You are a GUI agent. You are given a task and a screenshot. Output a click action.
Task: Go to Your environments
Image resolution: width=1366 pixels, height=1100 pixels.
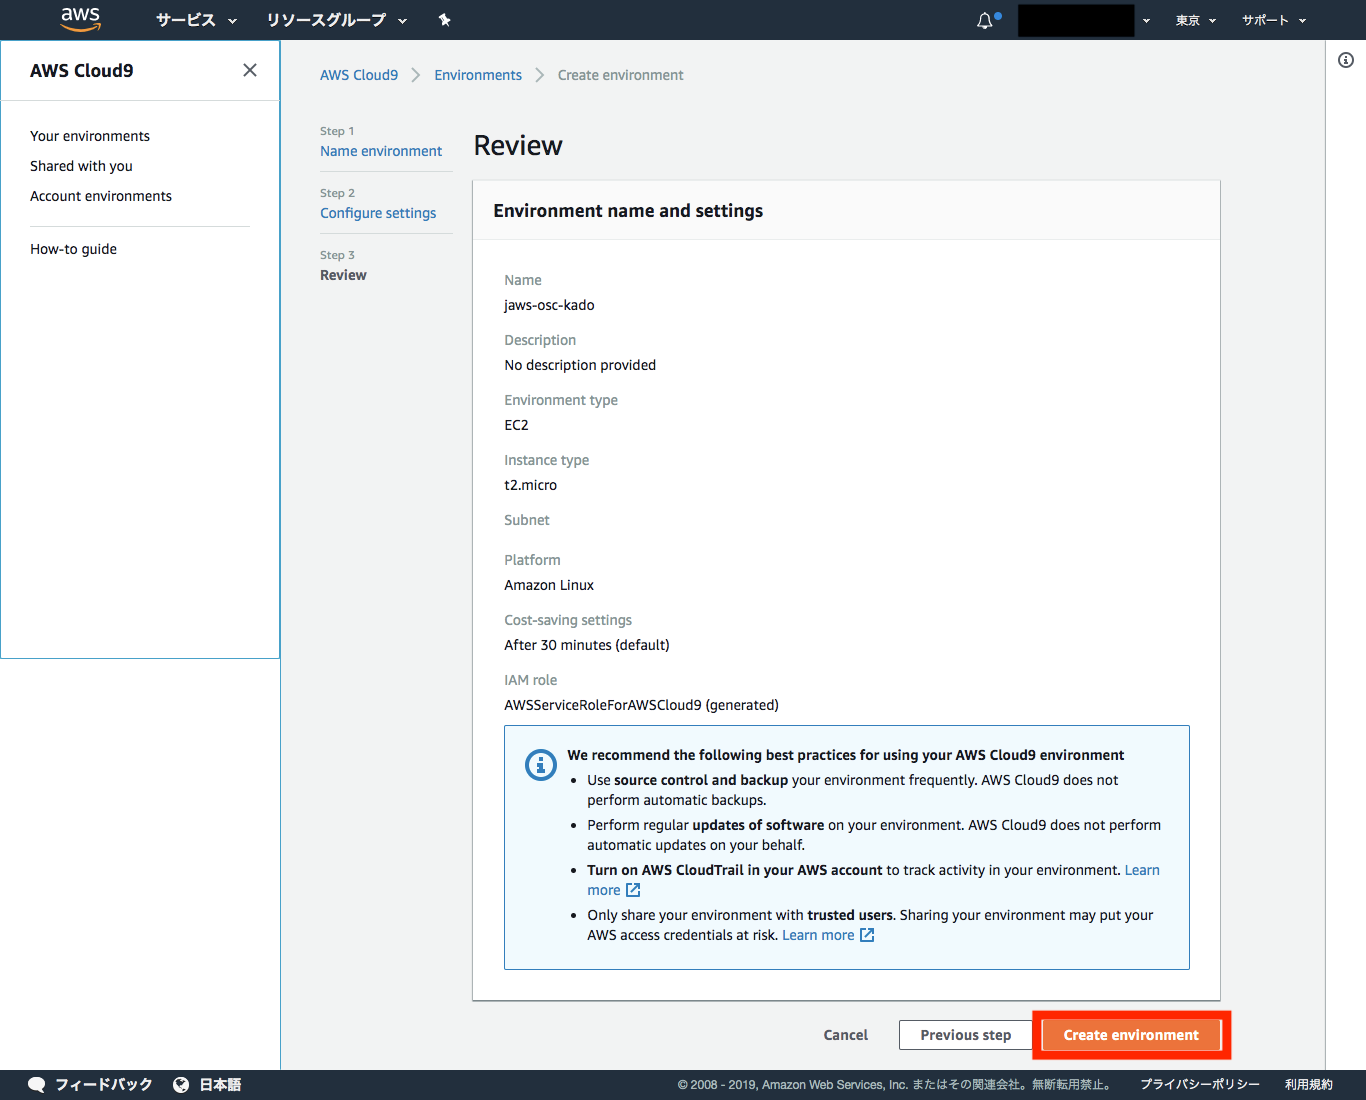90,136
